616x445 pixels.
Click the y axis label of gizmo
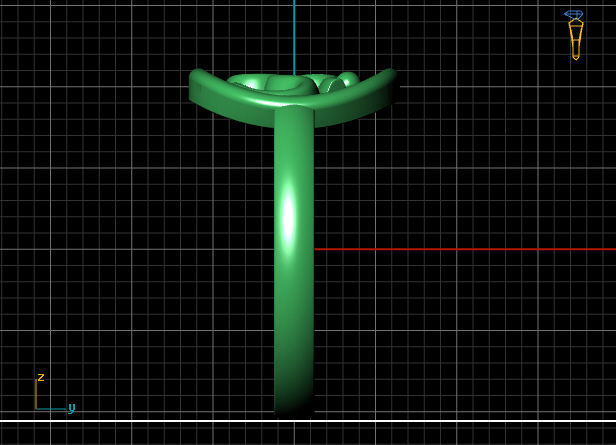[x=71, y=408]
